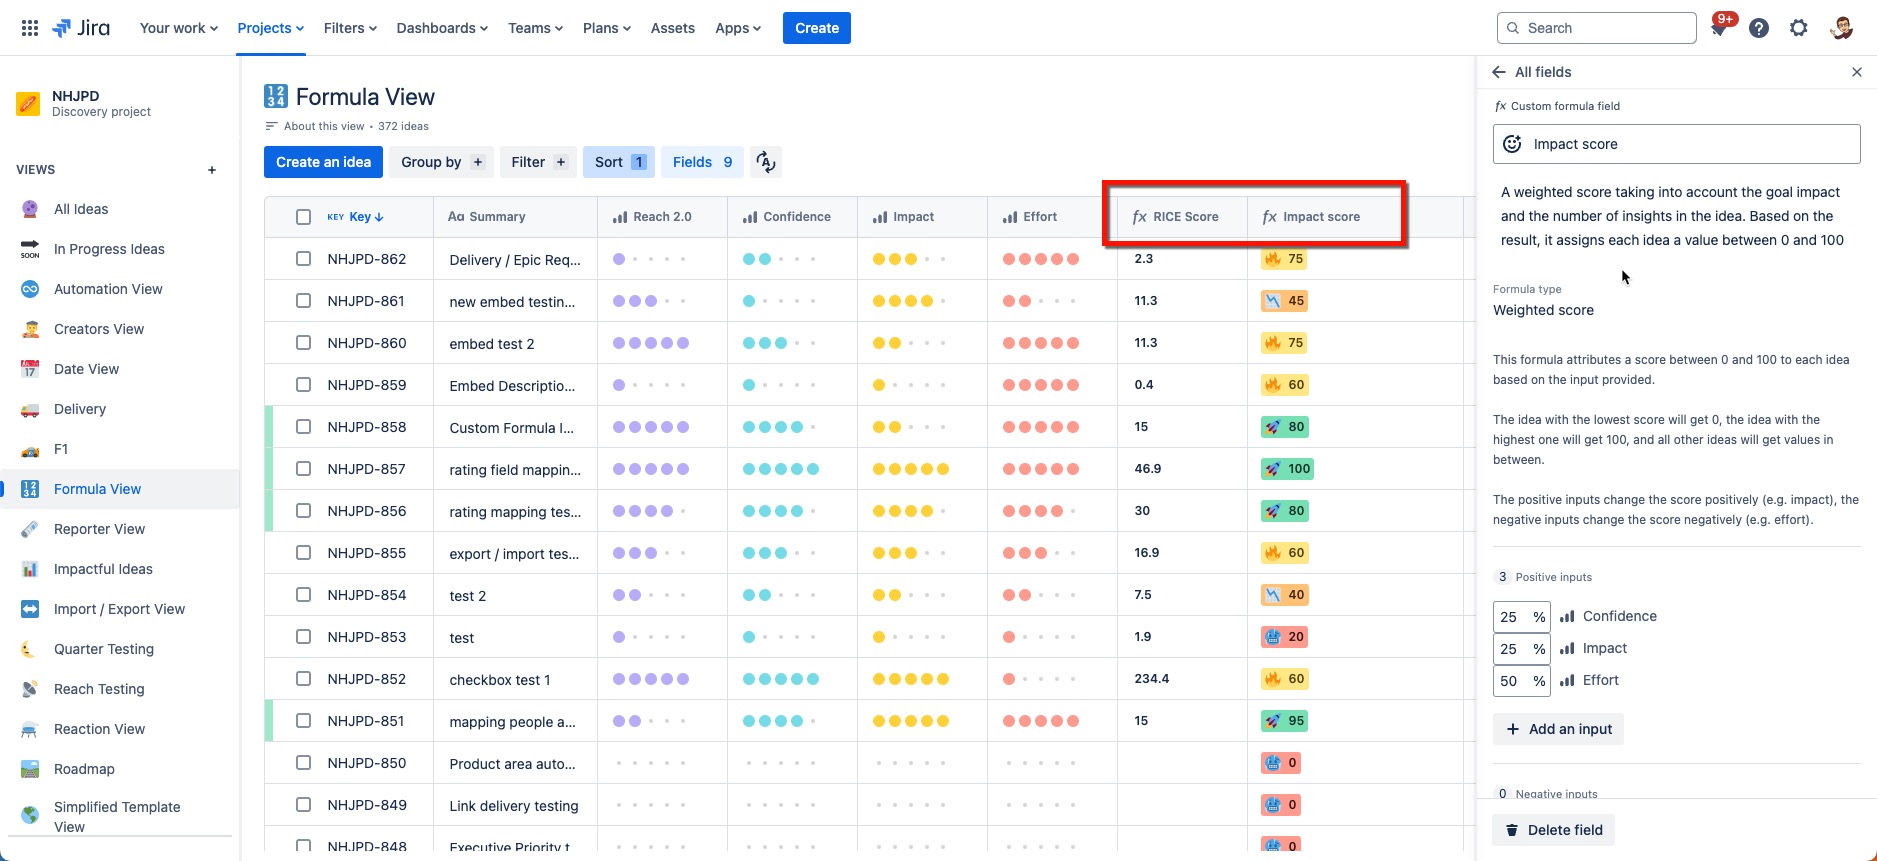Open the Roadmap view
This screenshot has height=861, width=1877.
84,769
